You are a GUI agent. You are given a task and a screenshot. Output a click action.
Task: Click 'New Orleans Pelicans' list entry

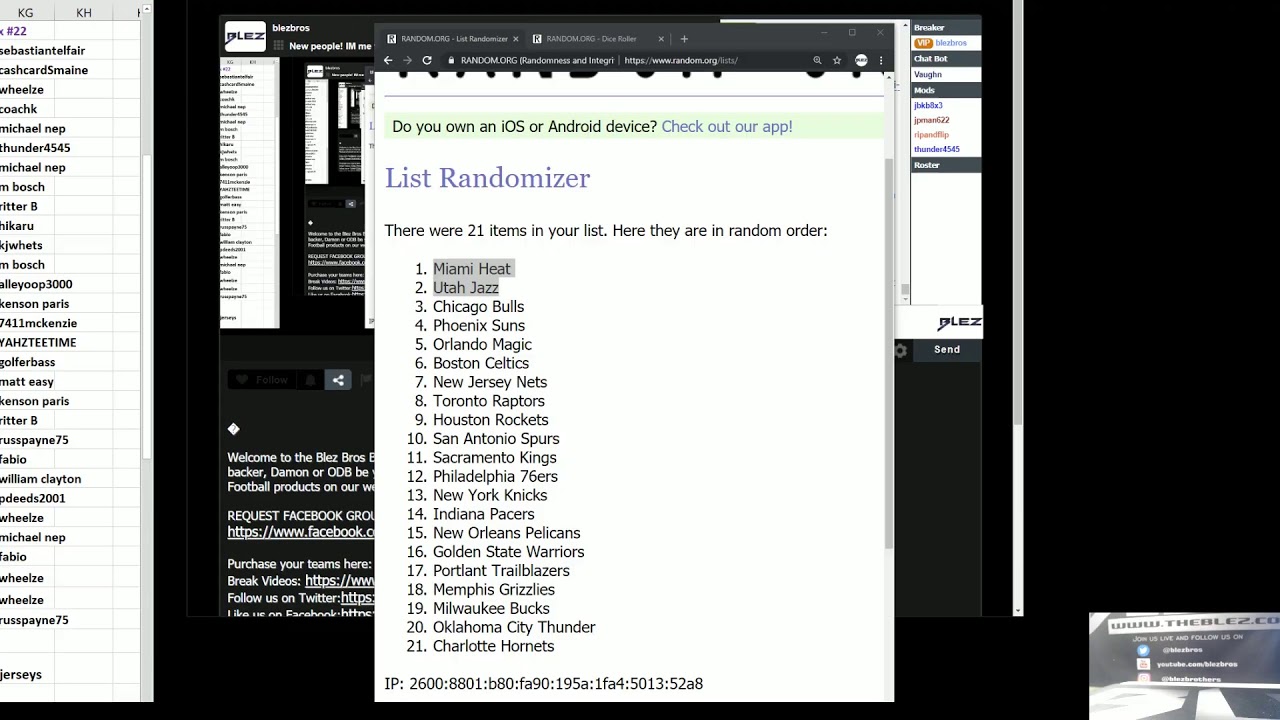(507, 533)
